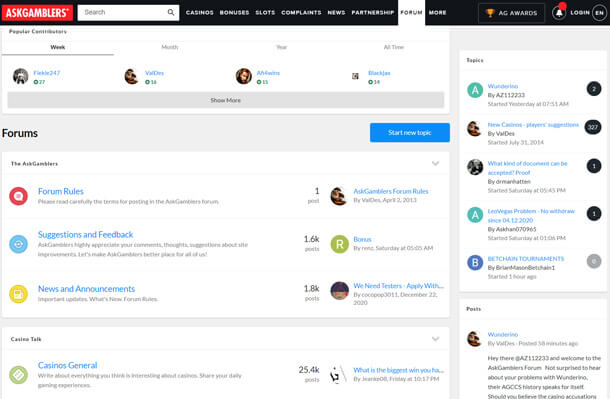Click the News and Announcements yellow icon
The image size is (610, 399).
[x=18, y=294]
